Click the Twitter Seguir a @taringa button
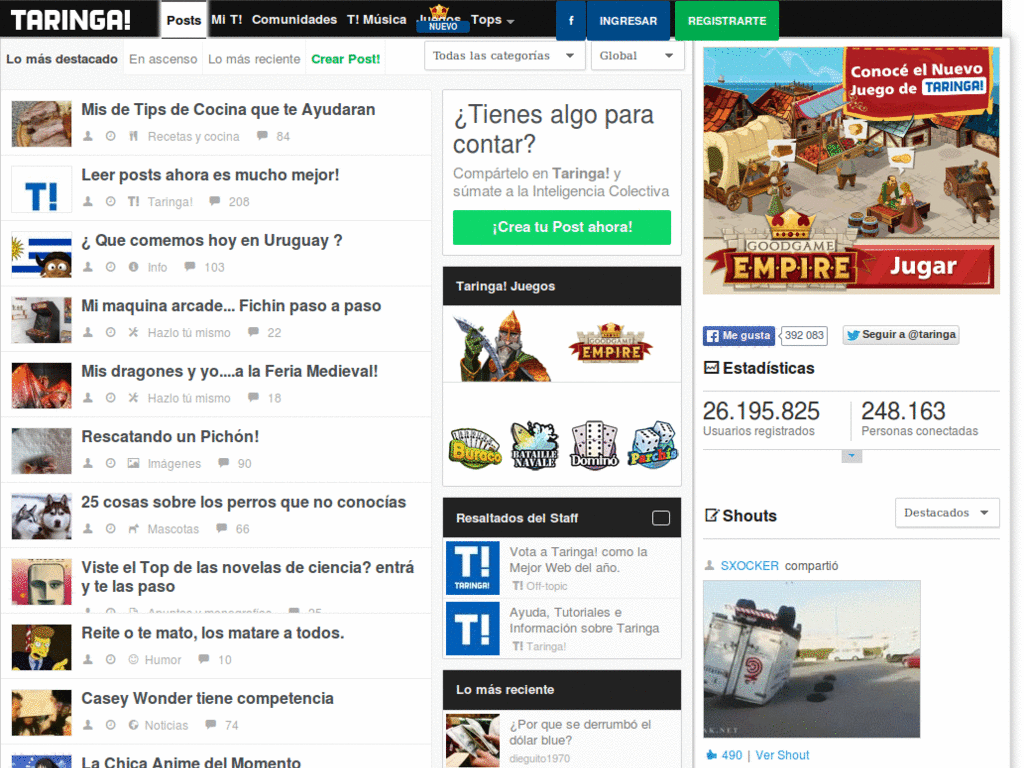The height and width of the screenshot is (768, 1024). pos(901,335)
